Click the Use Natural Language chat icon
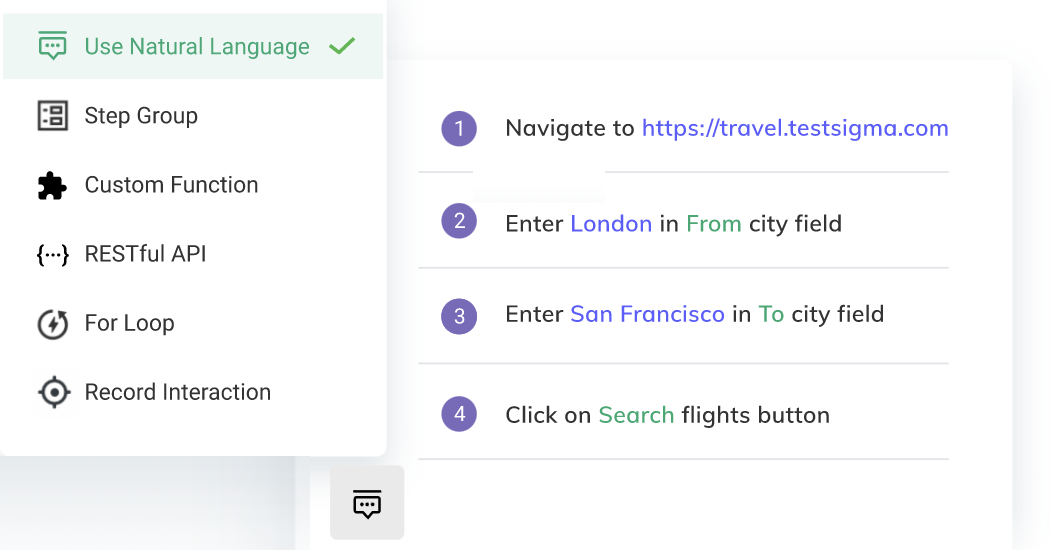 [x=52, y=46]
